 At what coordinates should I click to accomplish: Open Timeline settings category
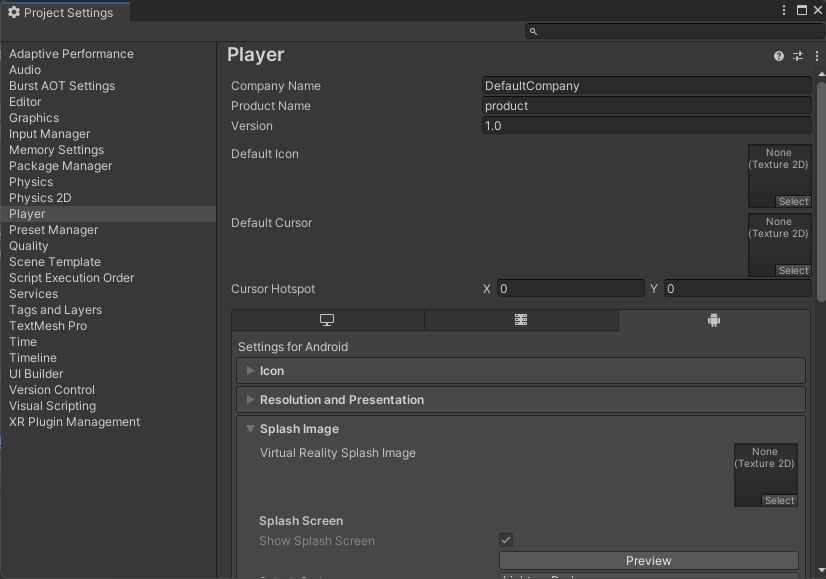pos(108,358)
